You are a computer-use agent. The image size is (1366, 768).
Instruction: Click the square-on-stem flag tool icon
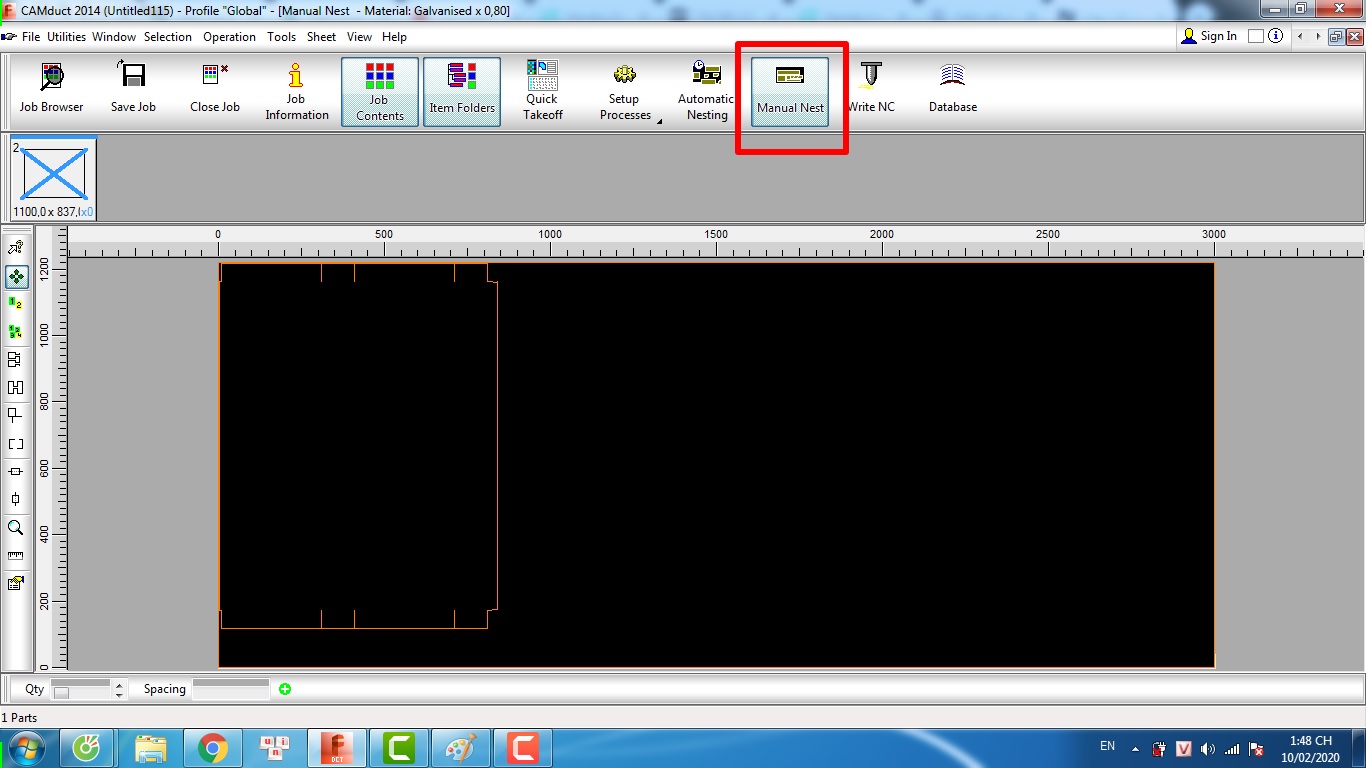pos(15,415)
